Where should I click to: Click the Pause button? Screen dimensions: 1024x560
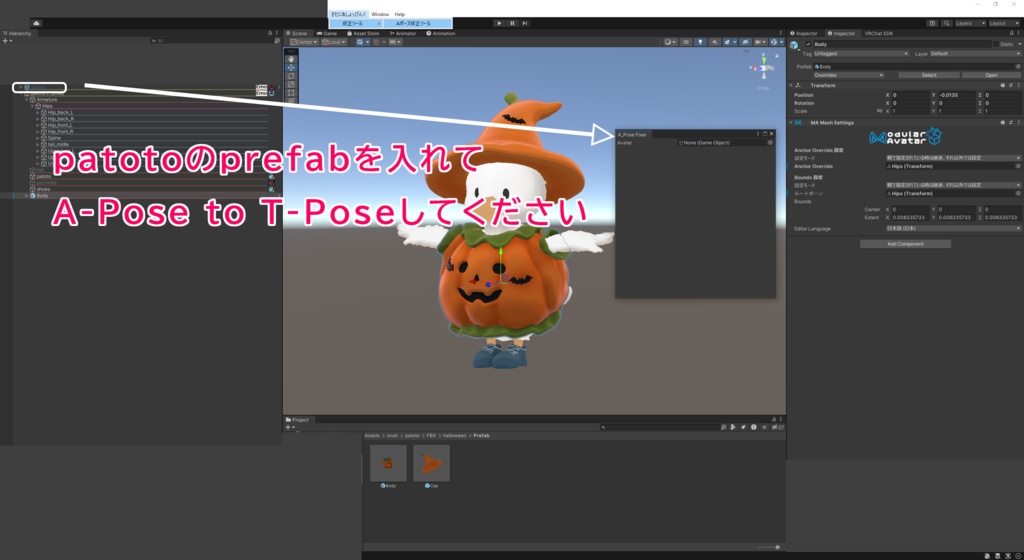[512, 23]
